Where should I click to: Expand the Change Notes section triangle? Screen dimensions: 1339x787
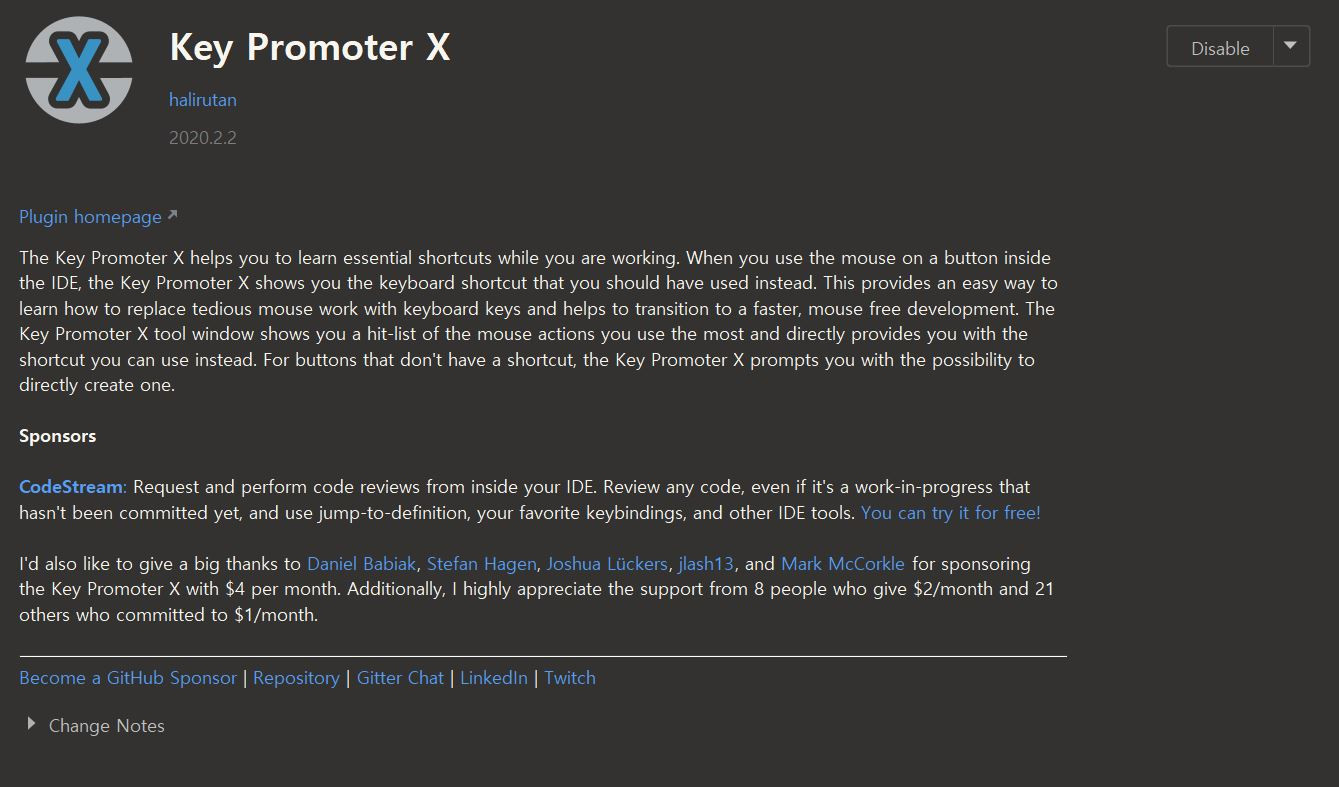[x=31, y=724]
